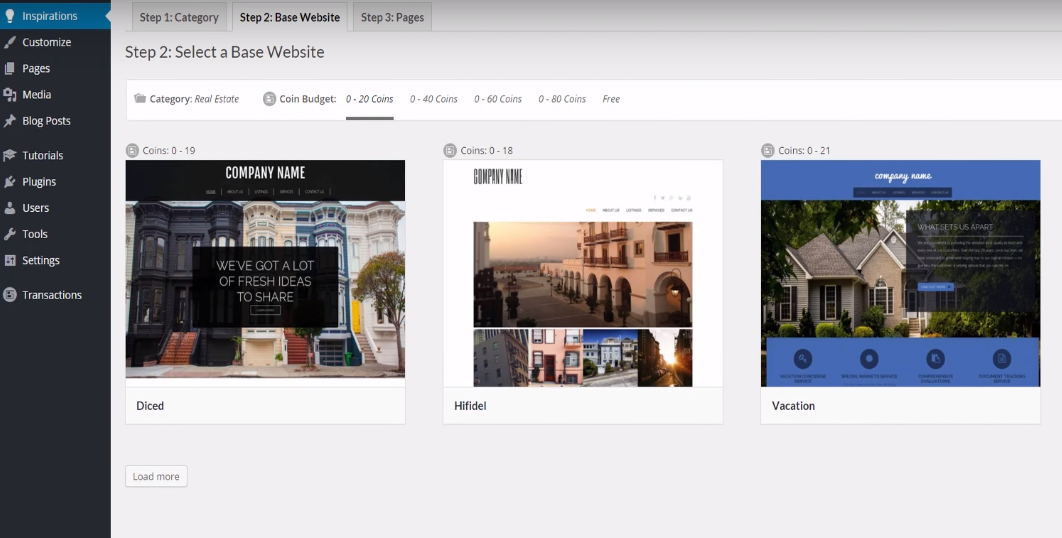Image resolution: width=1062 pixels, height=538 pixels.
Task: Open the Tools menu item
Action: (35, 234)
